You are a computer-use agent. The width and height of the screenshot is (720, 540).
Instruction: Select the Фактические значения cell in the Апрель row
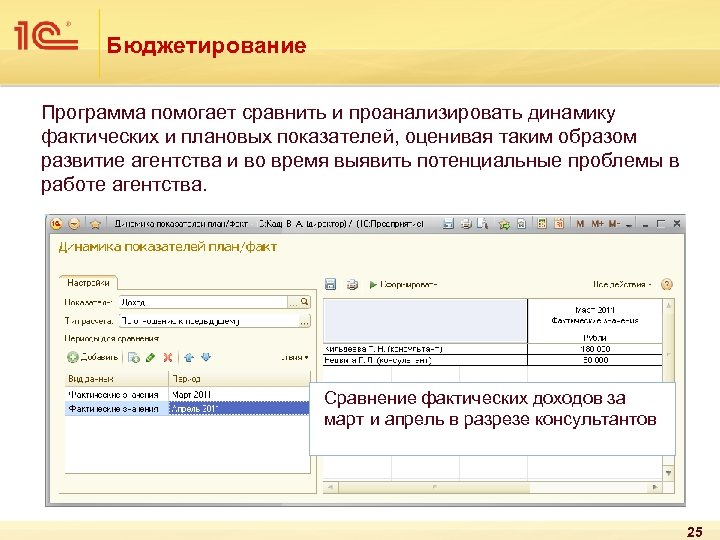coord(117,408)
